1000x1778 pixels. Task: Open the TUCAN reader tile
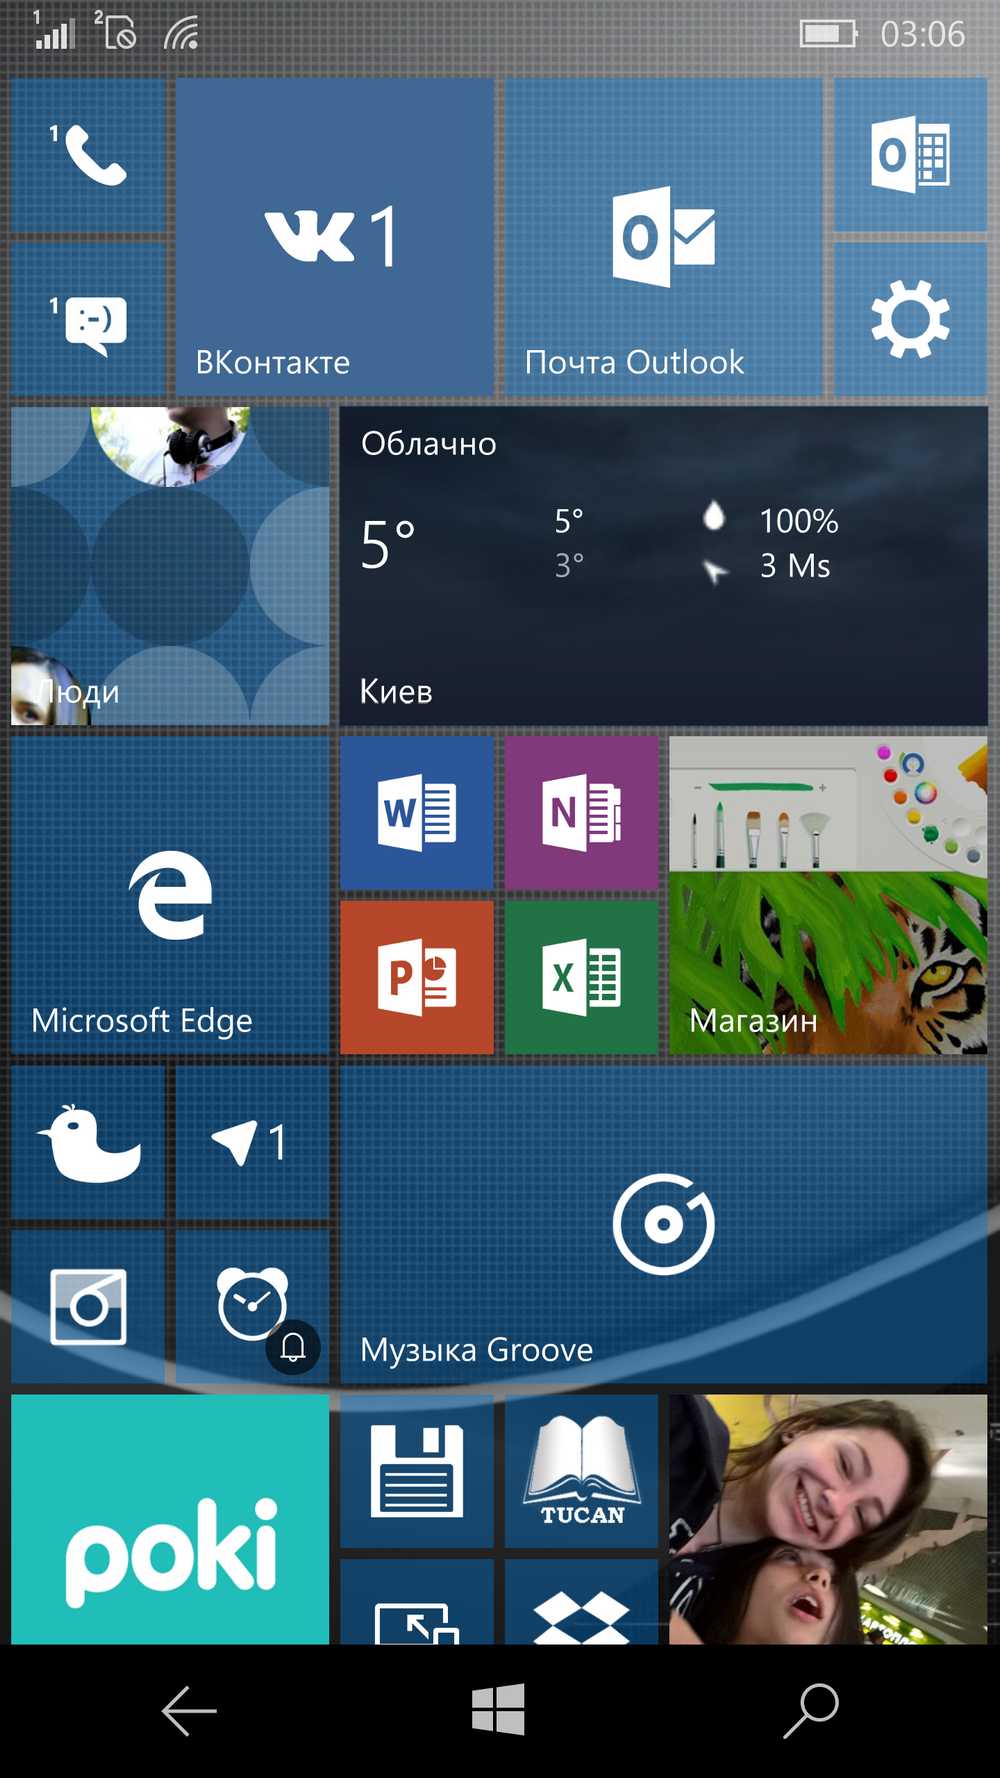582,1471
